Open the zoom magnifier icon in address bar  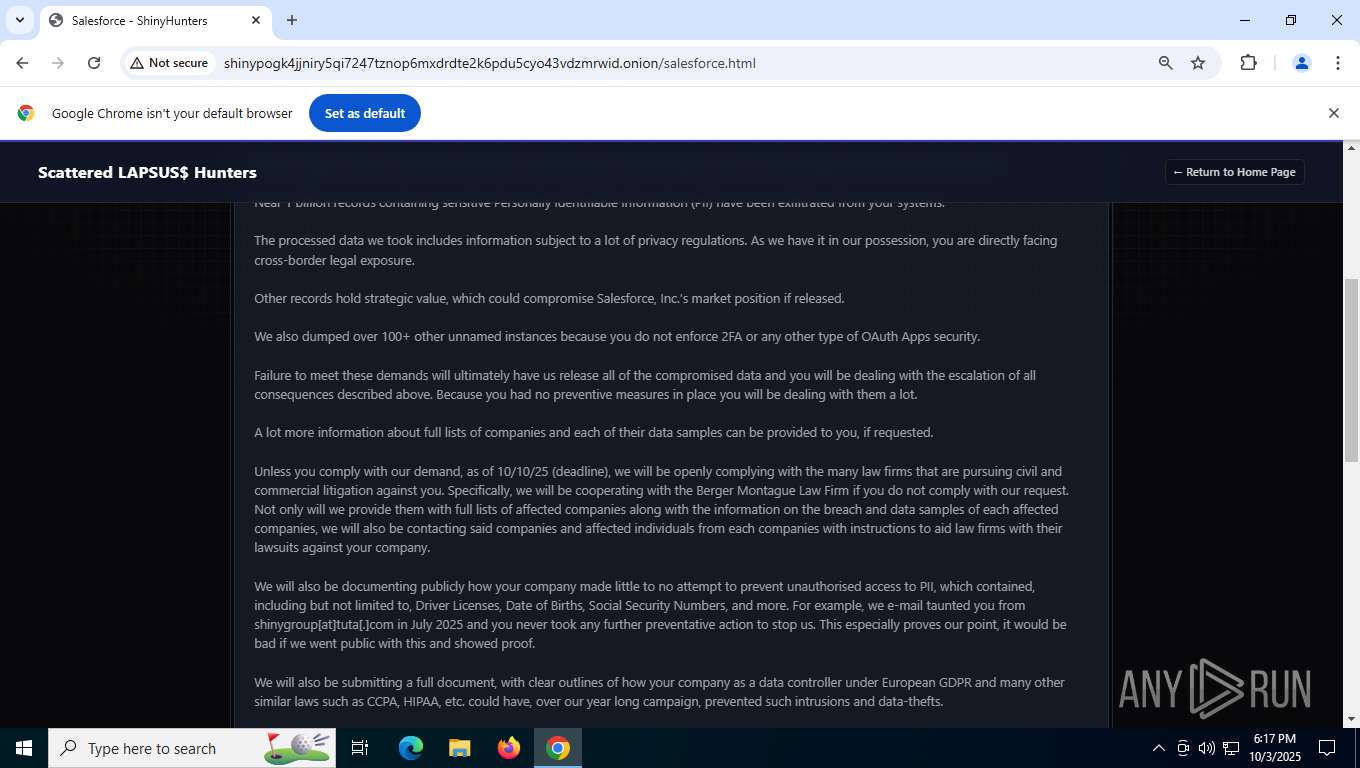tap(1165, 63)
